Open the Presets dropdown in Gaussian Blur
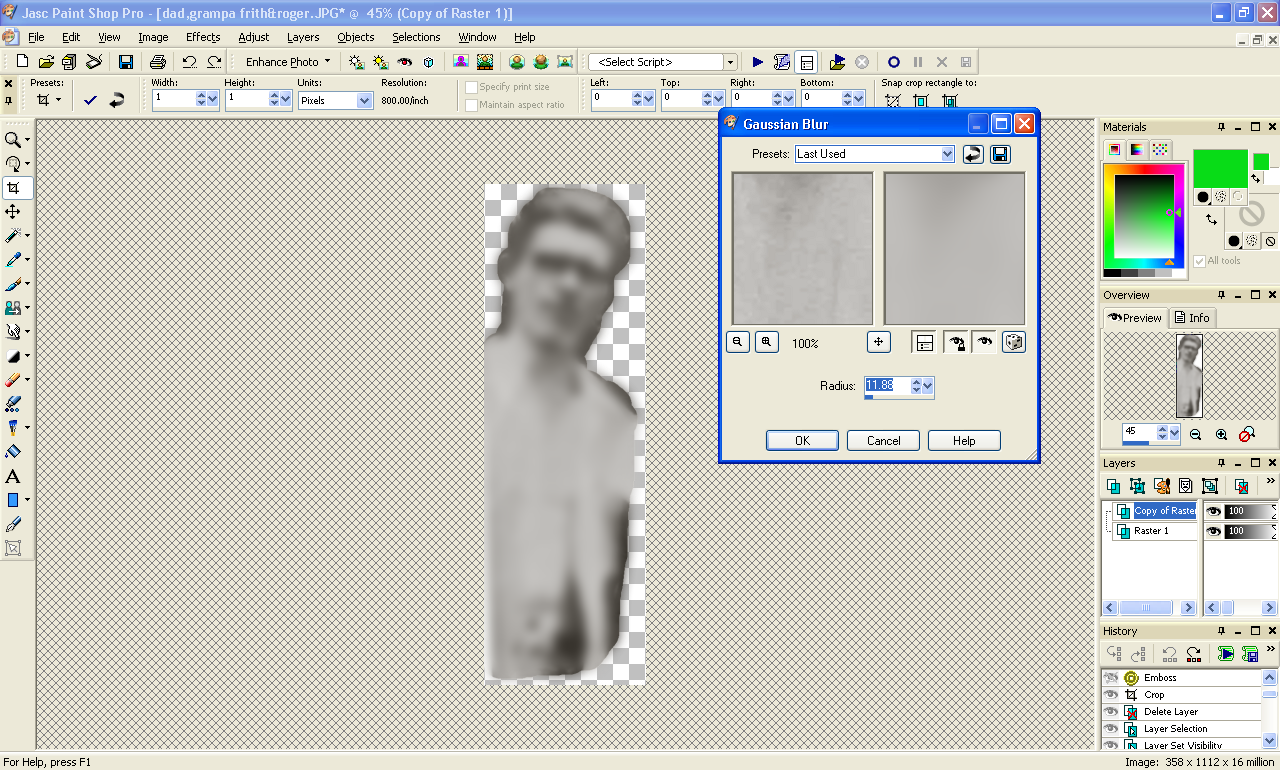The height and width of the screenshot is (770, 1280). [947, 154]
